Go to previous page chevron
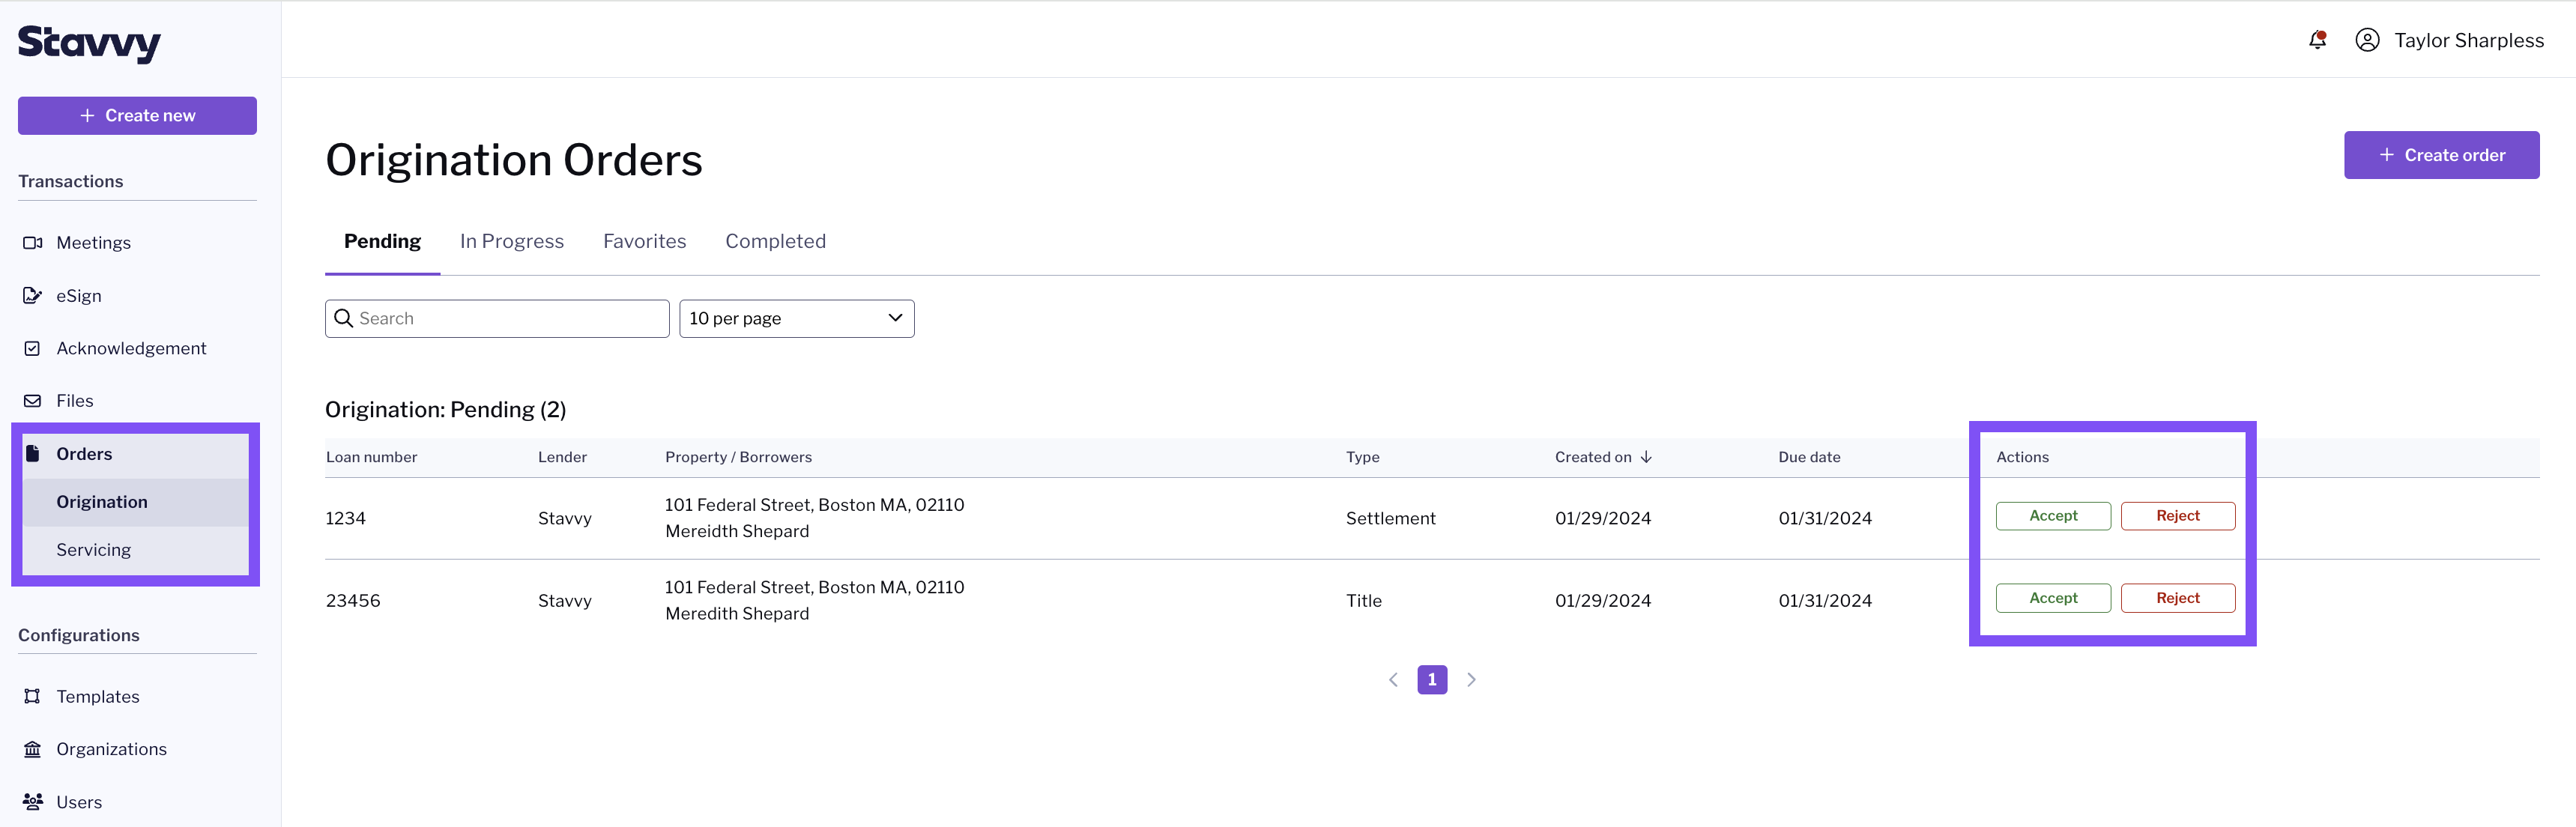The width and height of the screenshot is (2576, 827). click(1393, 680)
